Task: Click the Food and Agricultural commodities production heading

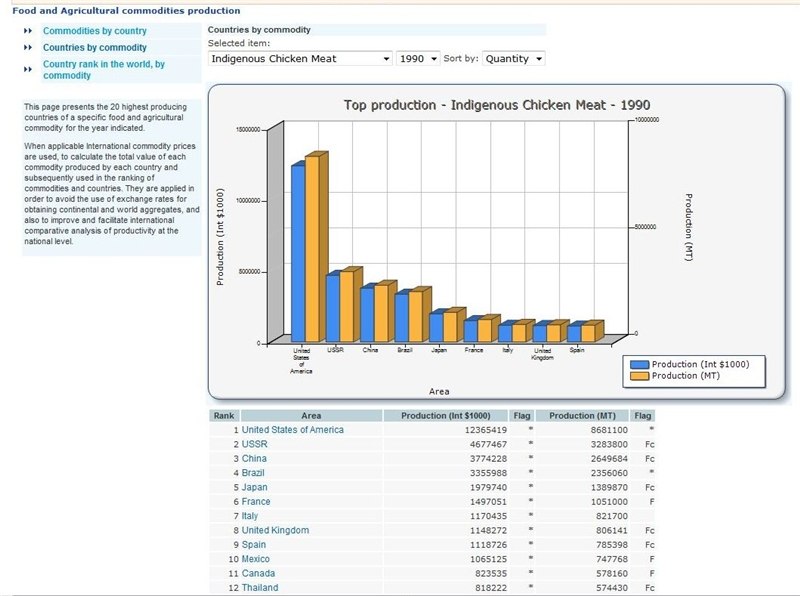Action: [x=126, y=11]
